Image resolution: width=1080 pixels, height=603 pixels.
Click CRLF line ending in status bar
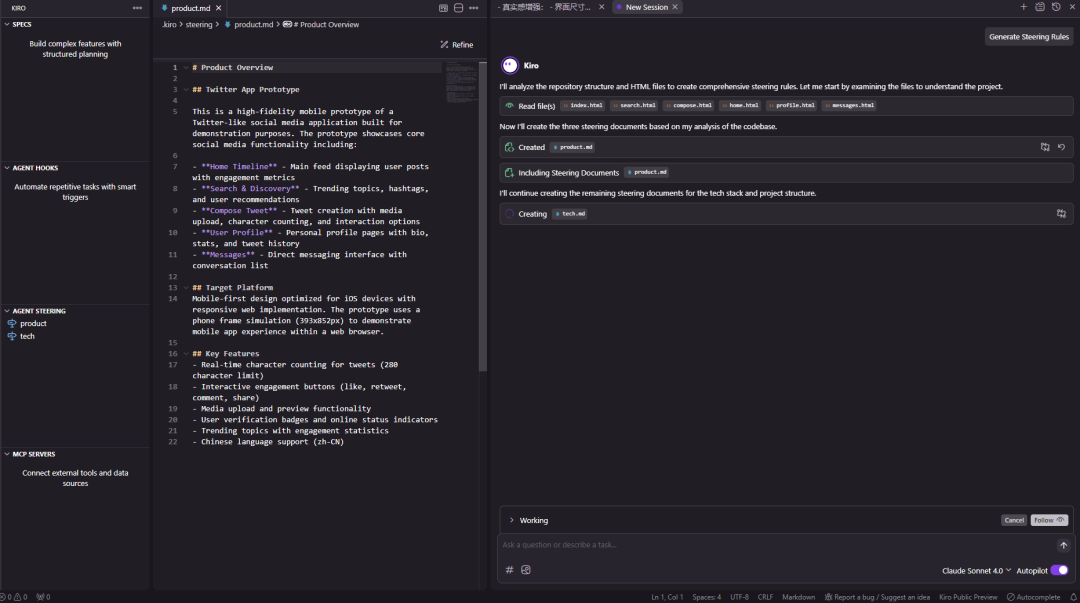(765, 597)
